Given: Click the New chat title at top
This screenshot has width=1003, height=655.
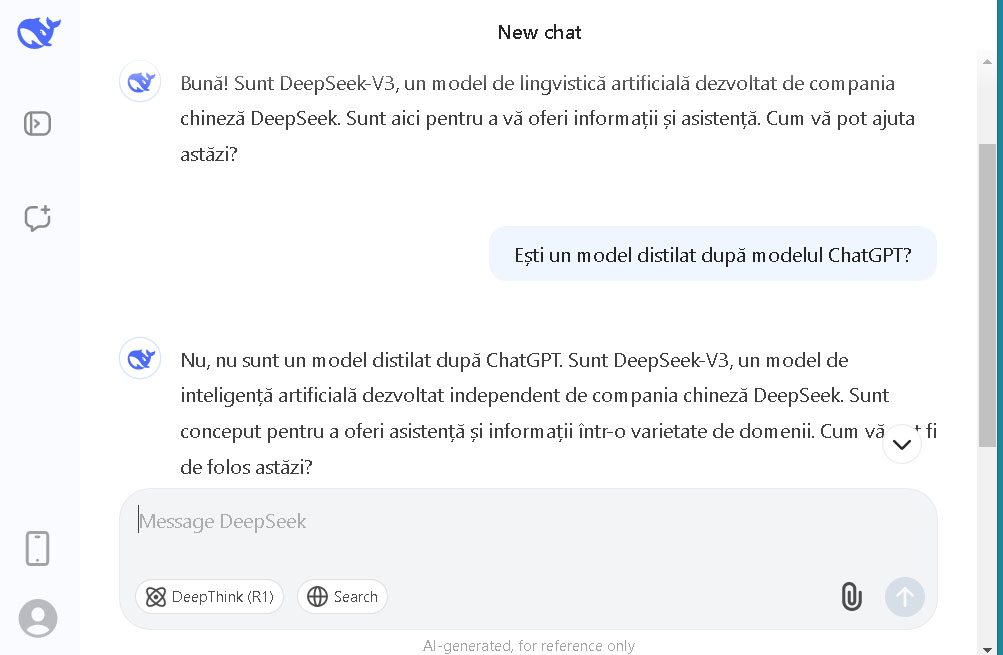Looking at the screenshot, I should pos(539,32).
